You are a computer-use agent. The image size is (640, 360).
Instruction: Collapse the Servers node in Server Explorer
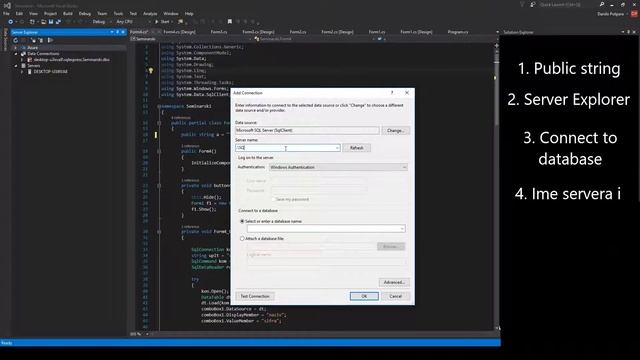coord(16,65)
